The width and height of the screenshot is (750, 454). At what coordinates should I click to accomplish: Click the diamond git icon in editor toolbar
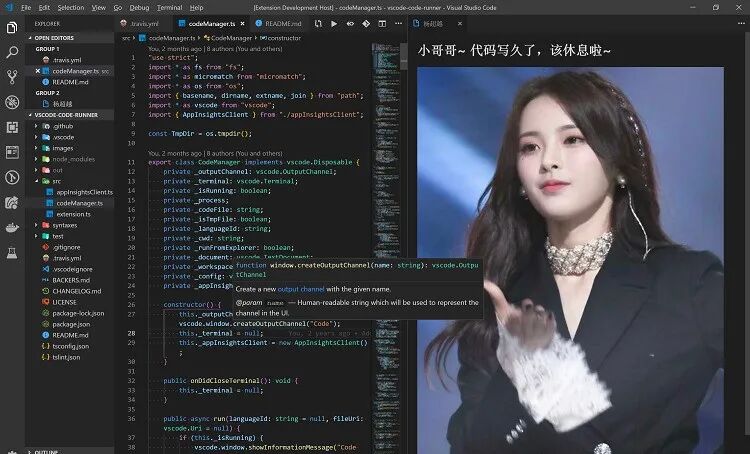366,23
